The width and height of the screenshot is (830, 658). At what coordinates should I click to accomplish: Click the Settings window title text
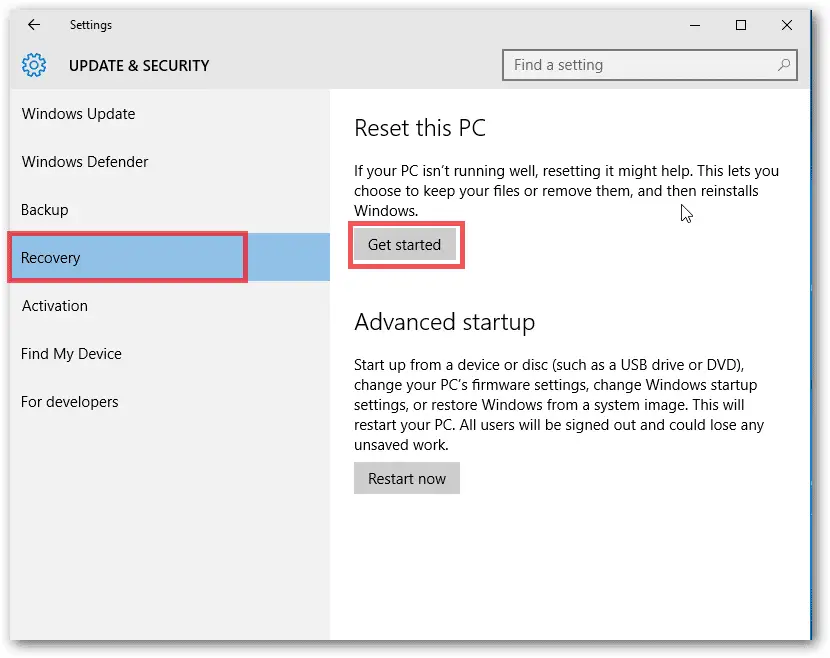pos(91,25)
